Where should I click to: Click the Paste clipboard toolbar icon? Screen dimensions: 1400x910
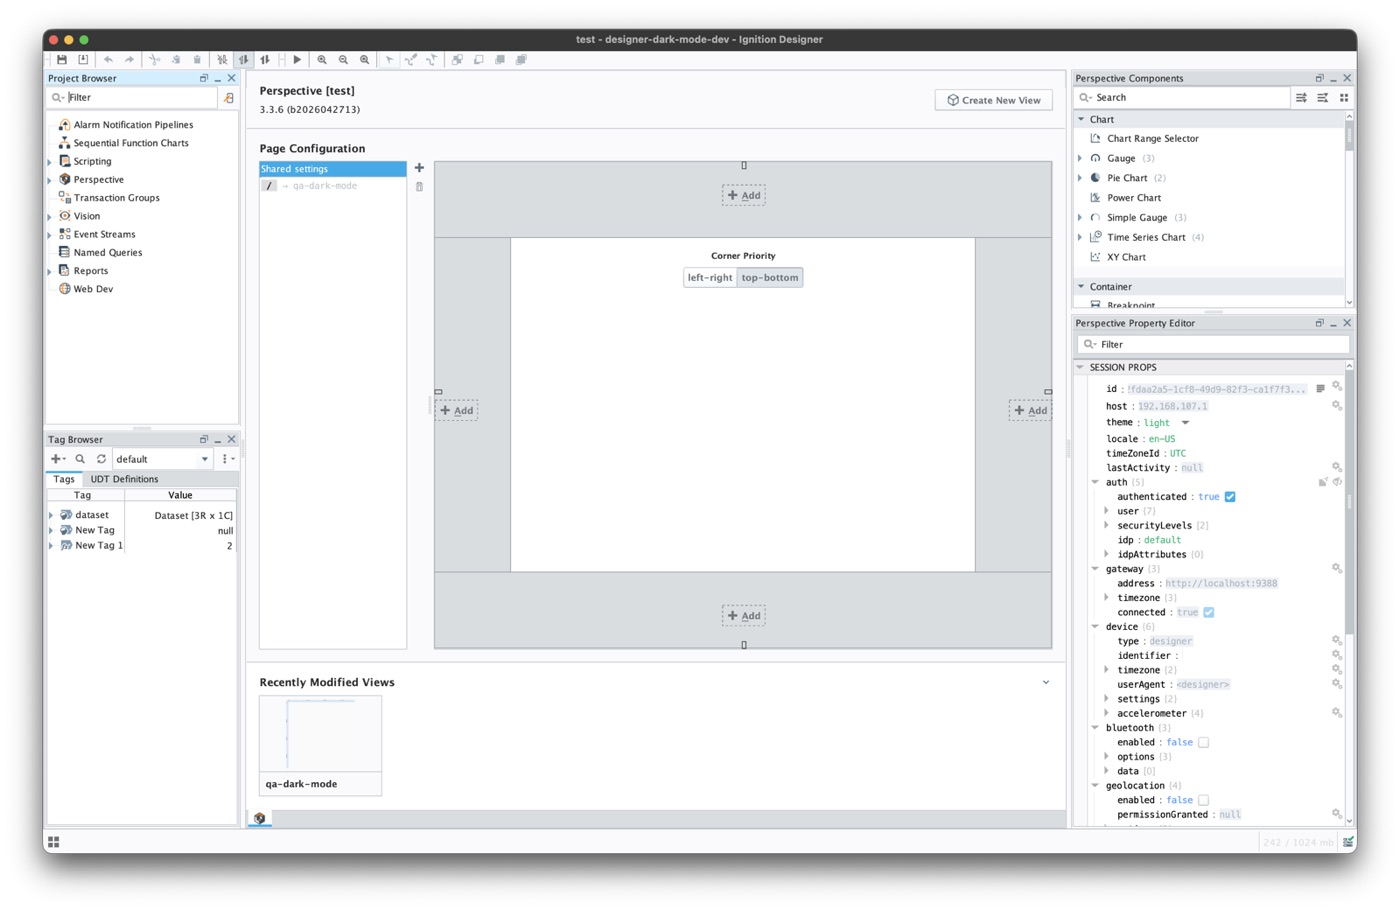coord(197,60)
